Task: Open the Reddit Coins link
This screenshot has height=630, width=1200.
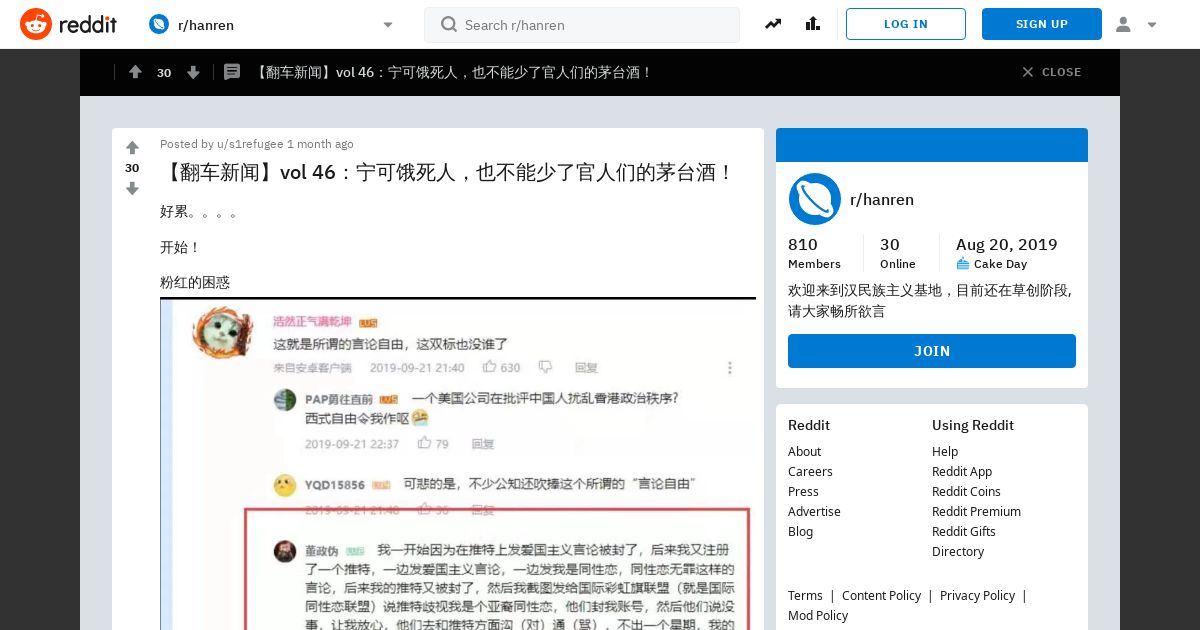Action: coord(966,491)
